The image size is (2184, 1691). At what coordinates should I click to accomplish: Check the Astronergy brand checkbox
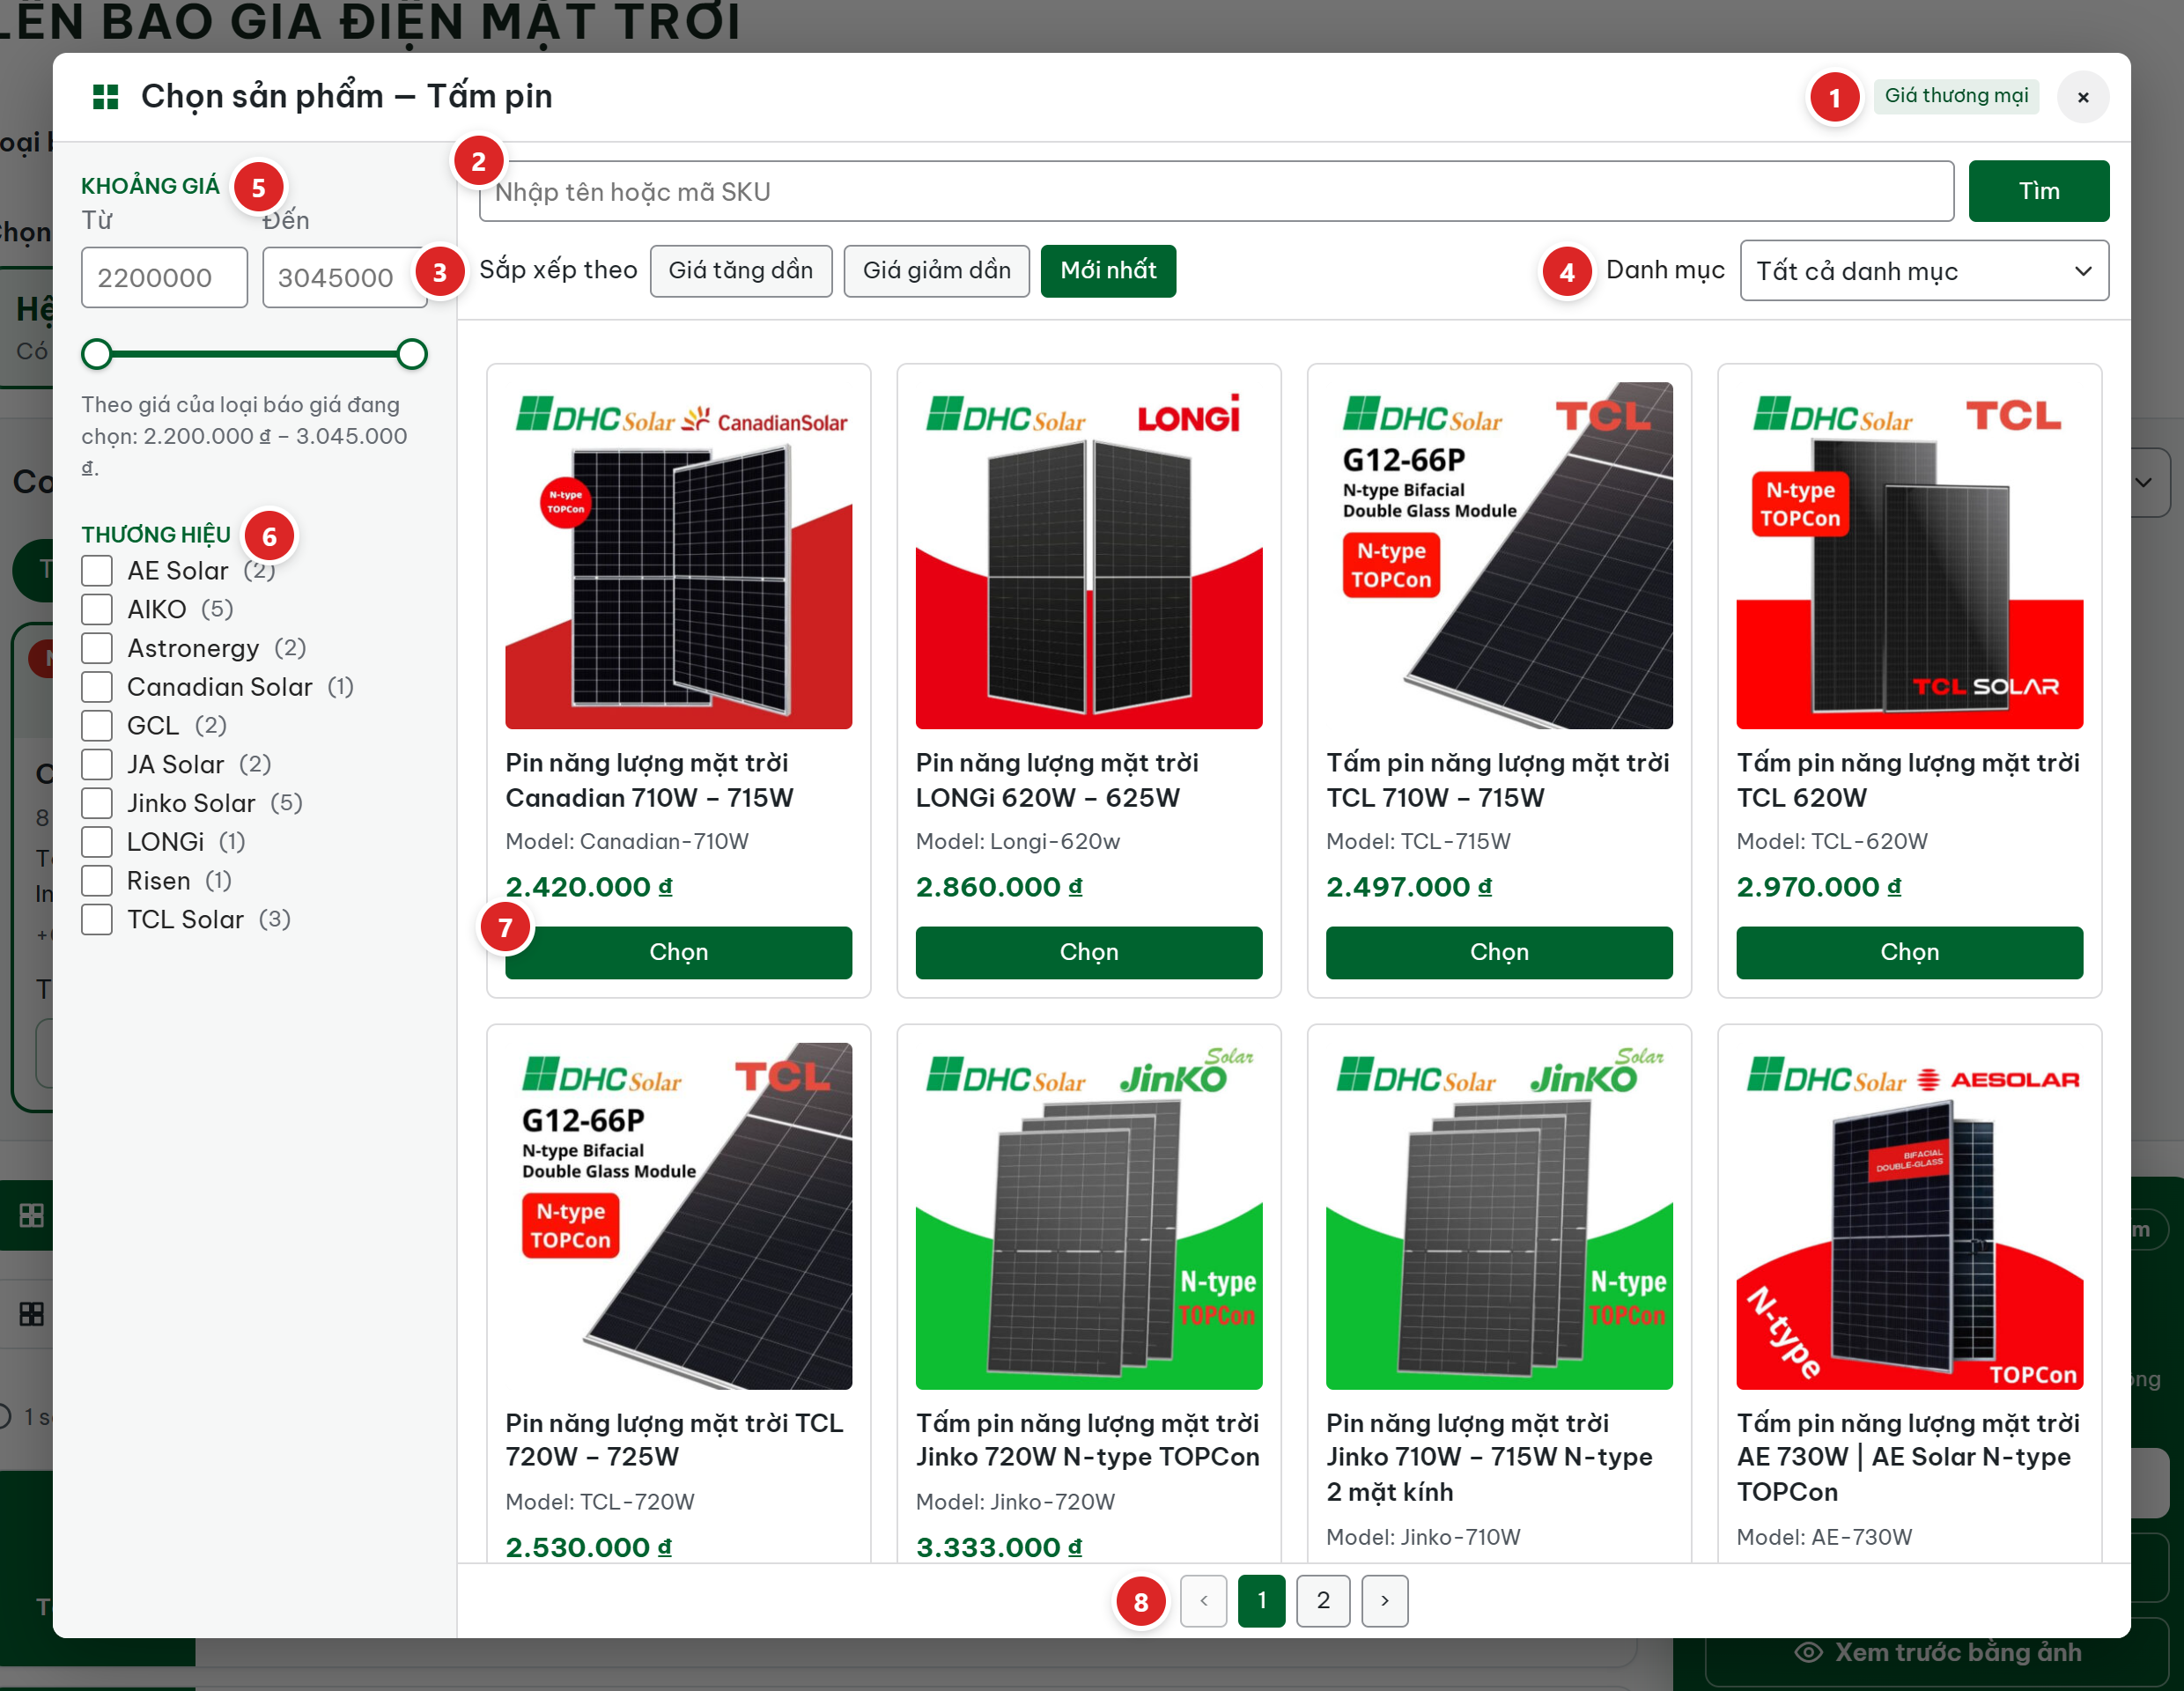tap(97, 649)
